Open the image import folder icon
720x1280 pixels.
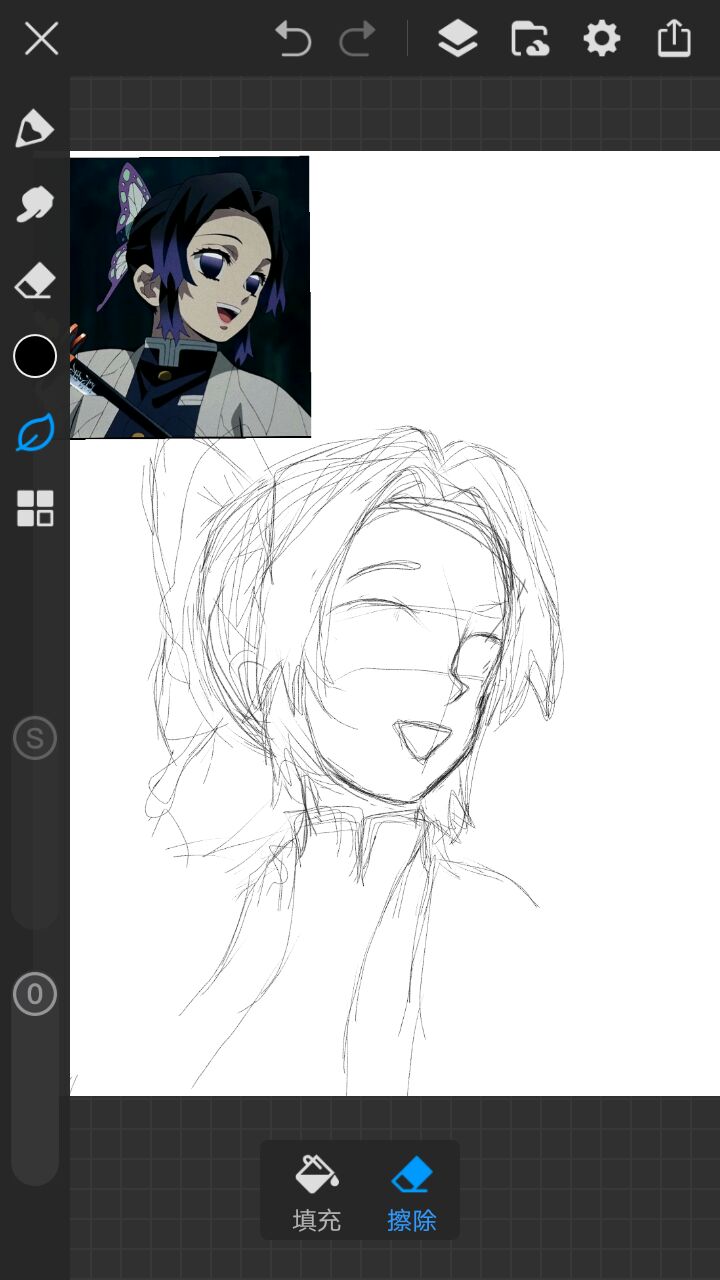tap(529, 40)
